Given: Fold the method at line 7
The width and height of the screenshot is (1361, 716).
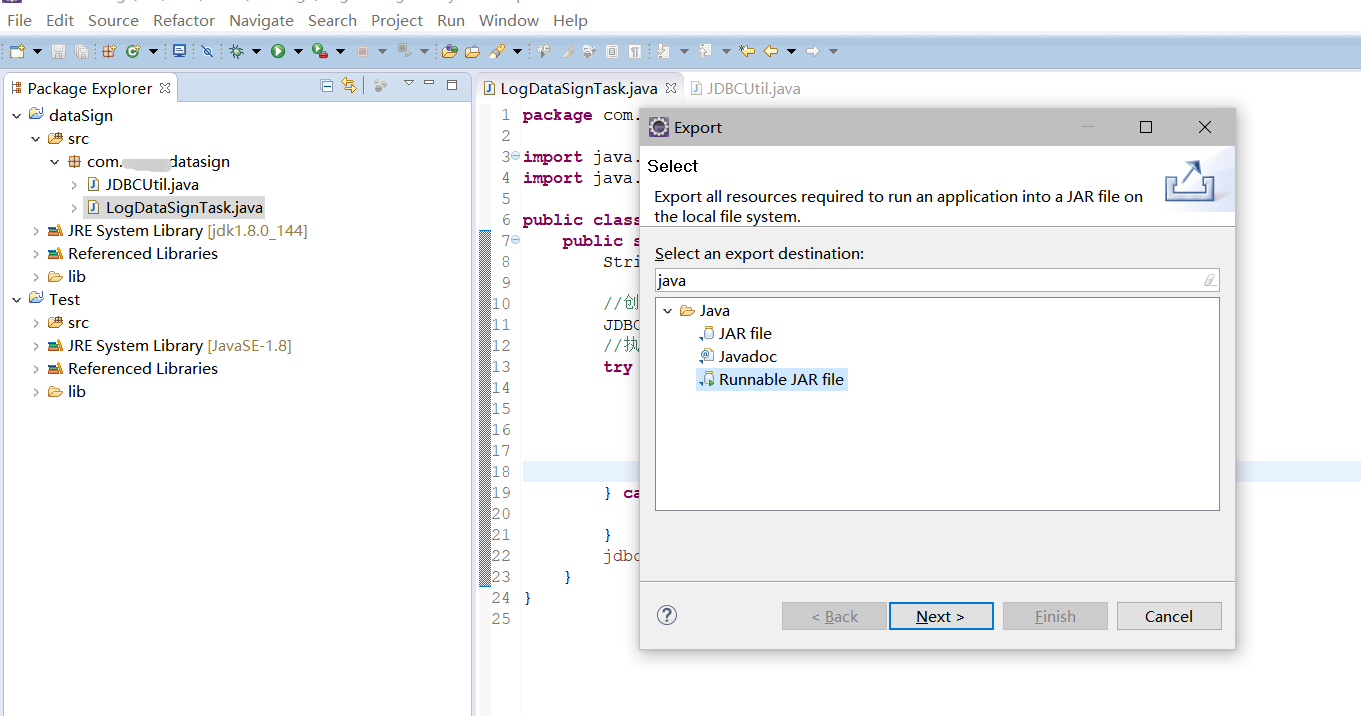Looking at the screenshot, I should pyautogui.click(x=515, y=240).
